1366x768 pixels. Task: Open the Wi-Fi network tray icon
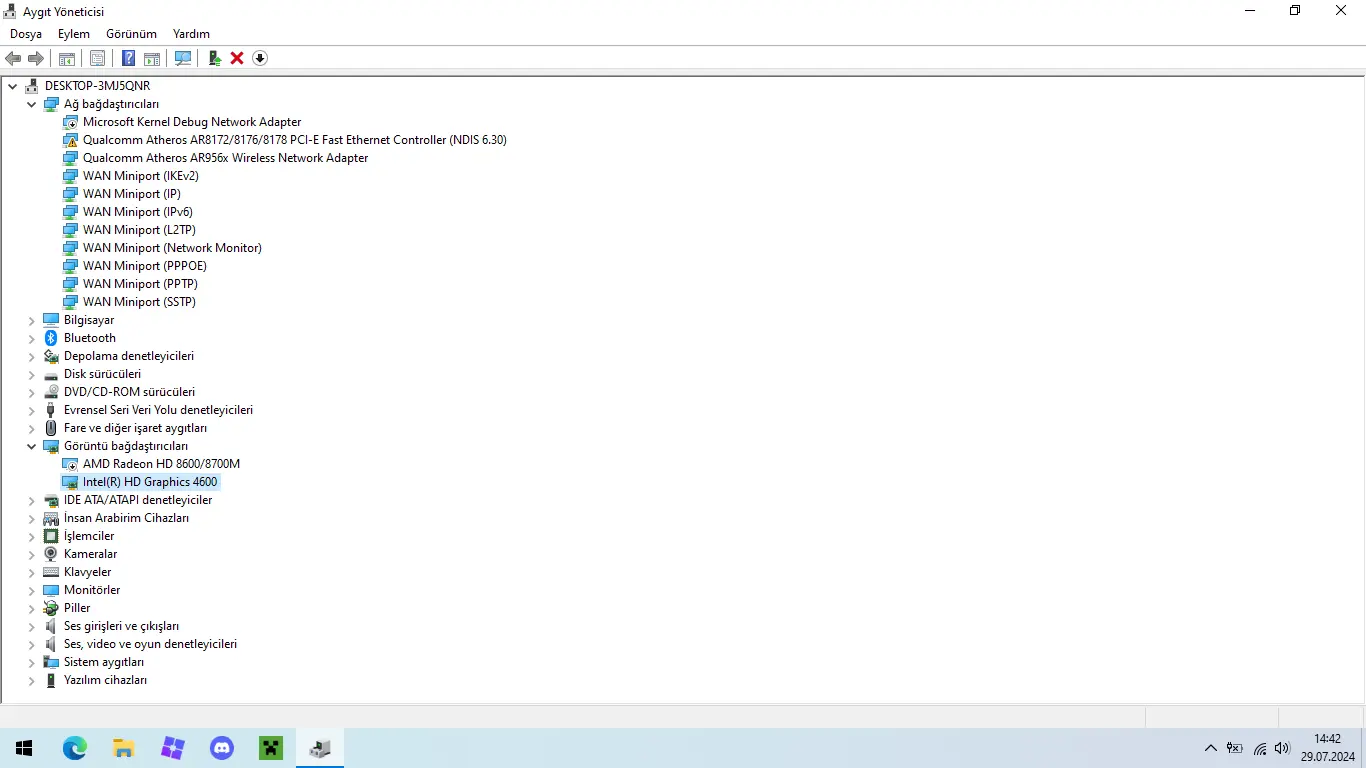coord(1260,748)
